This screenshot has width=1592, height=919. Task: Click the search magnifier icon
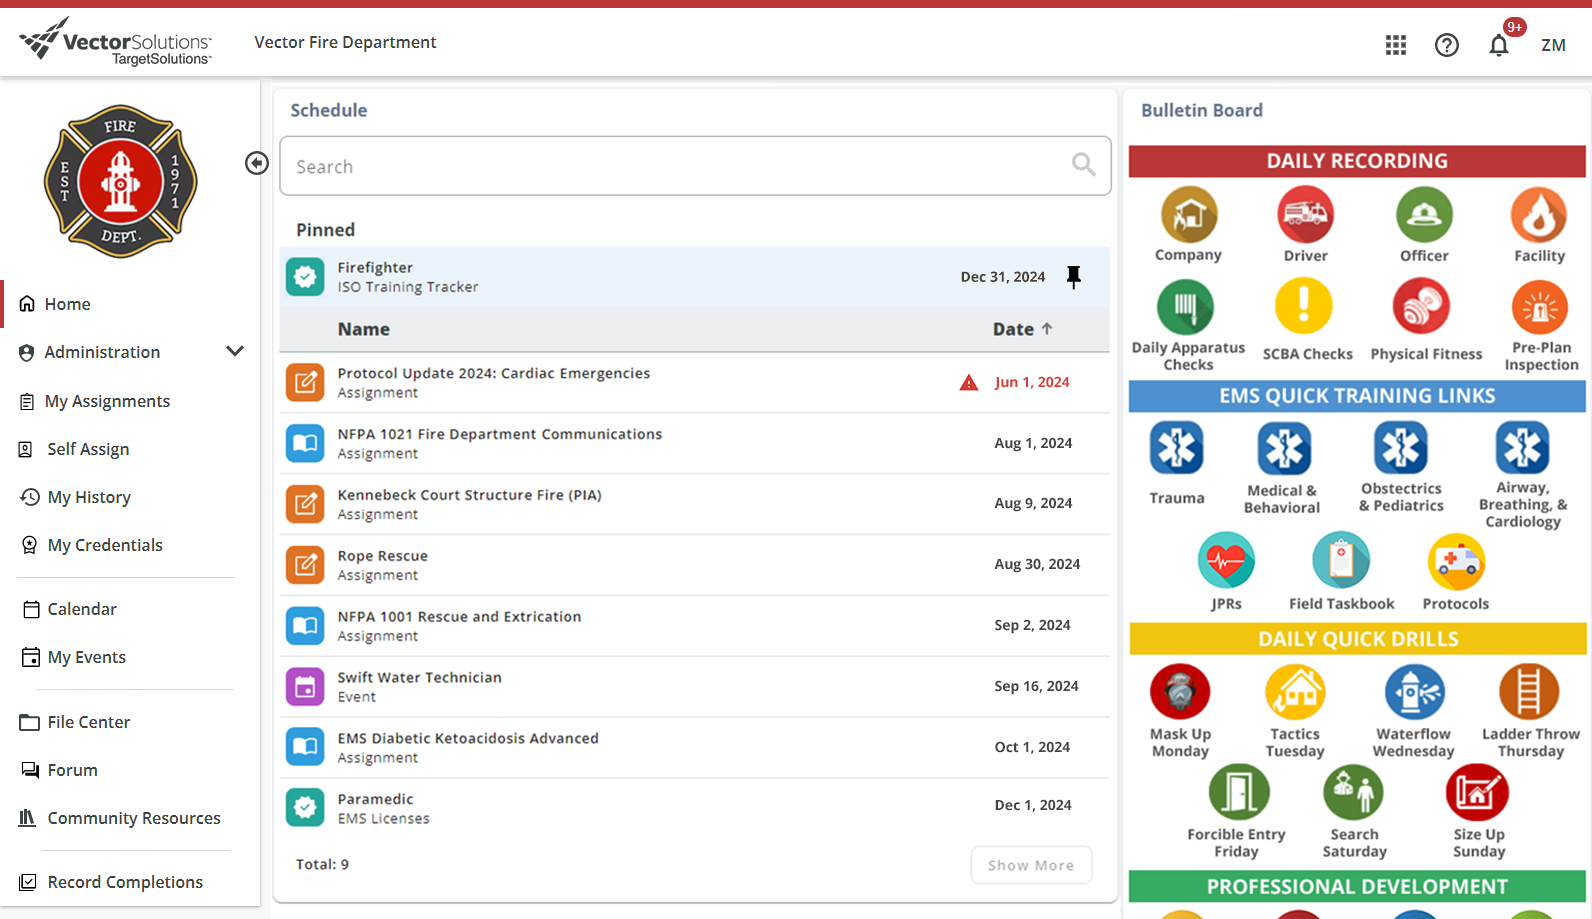tap(1083, 164)
